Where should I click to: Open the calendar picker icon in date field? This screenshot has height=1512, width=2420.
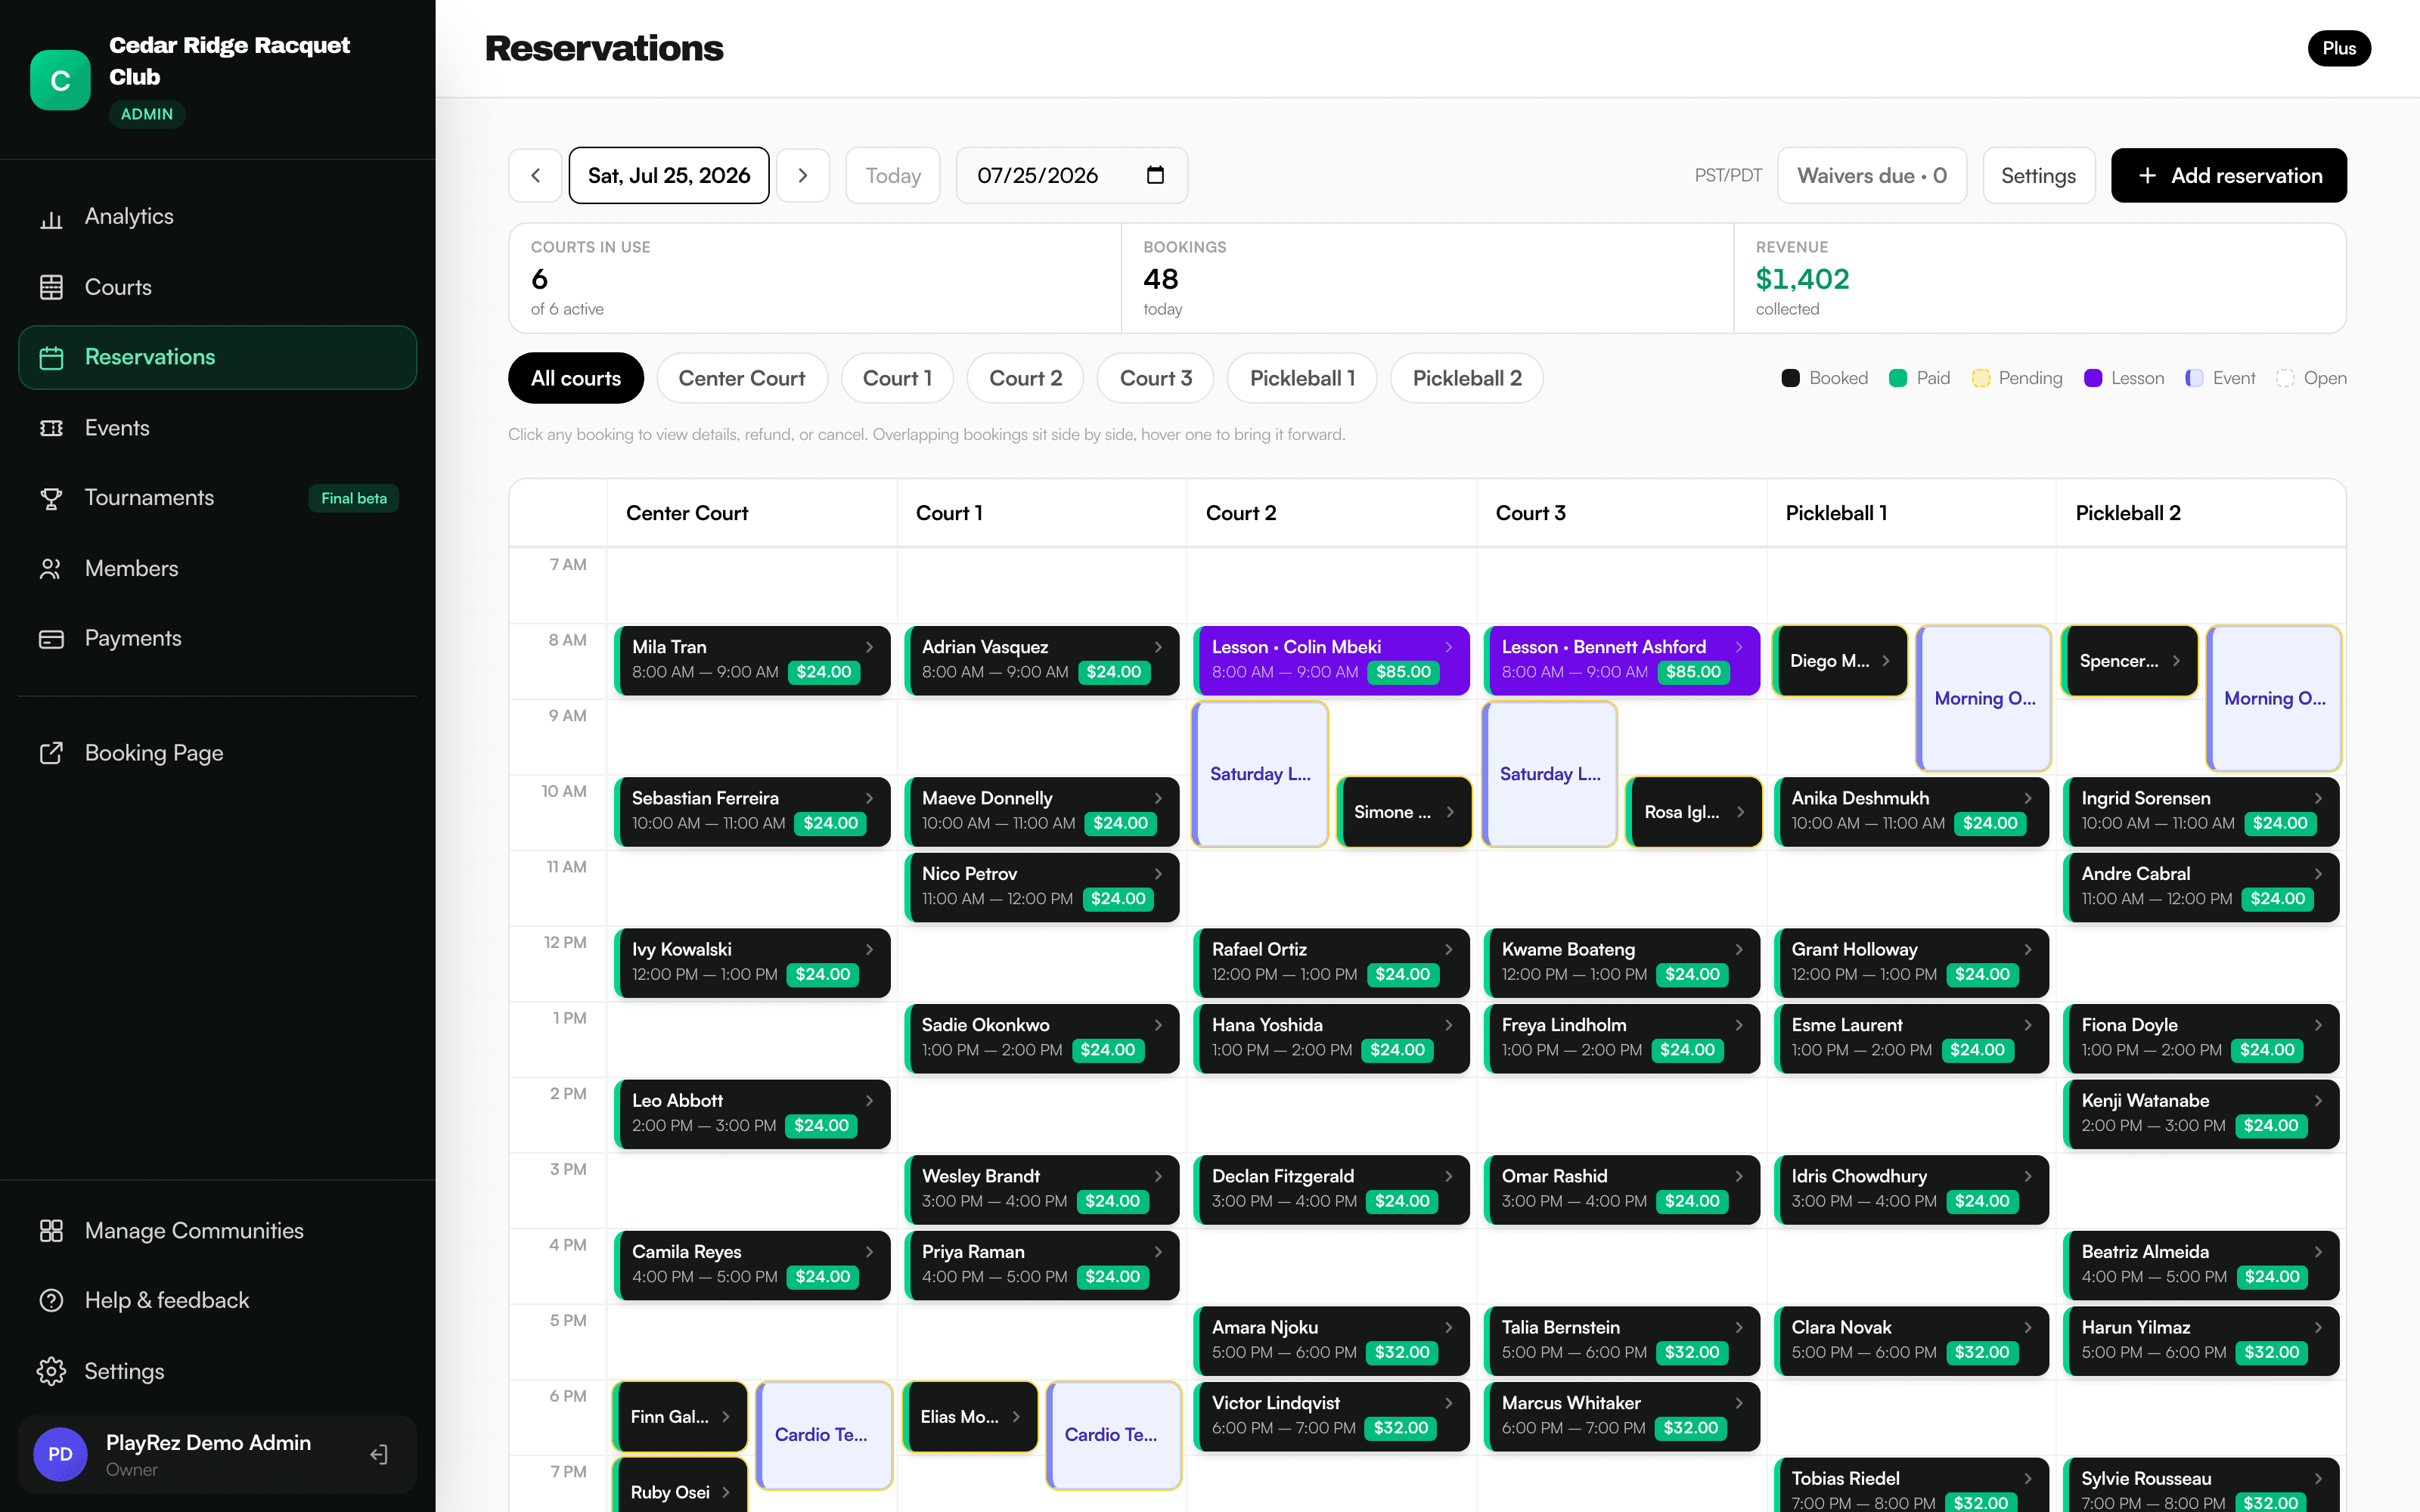(x=1155, y=175)
